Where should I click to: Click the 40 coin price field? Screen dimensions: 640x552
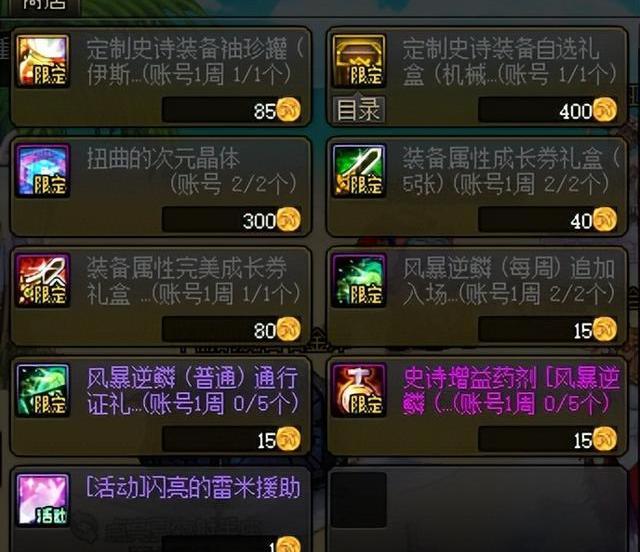pyautogui.click(x=548, y=219)
